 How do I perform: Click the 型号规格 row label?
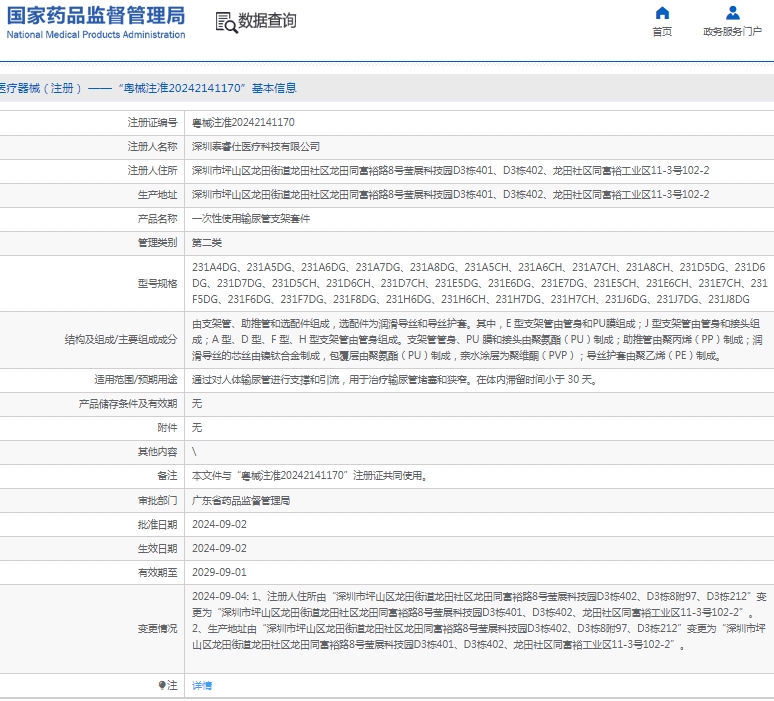pyautogui.click(x=157, y=283)
